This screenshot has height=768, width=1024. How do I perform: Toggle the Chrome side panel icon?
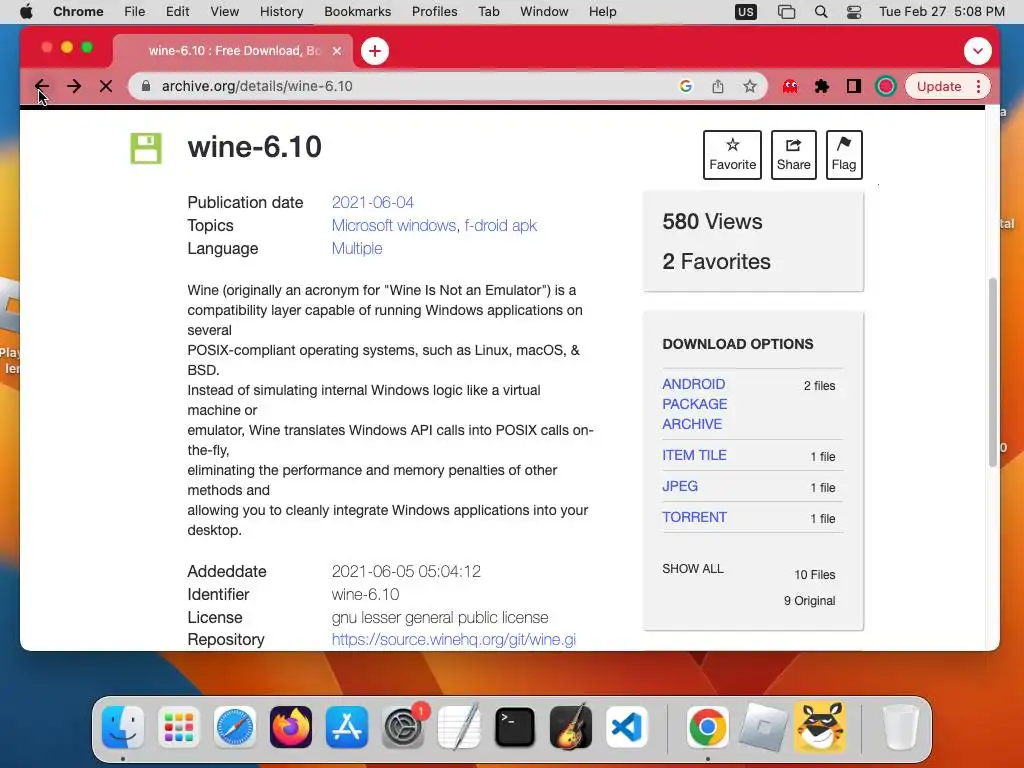[854, 86]
